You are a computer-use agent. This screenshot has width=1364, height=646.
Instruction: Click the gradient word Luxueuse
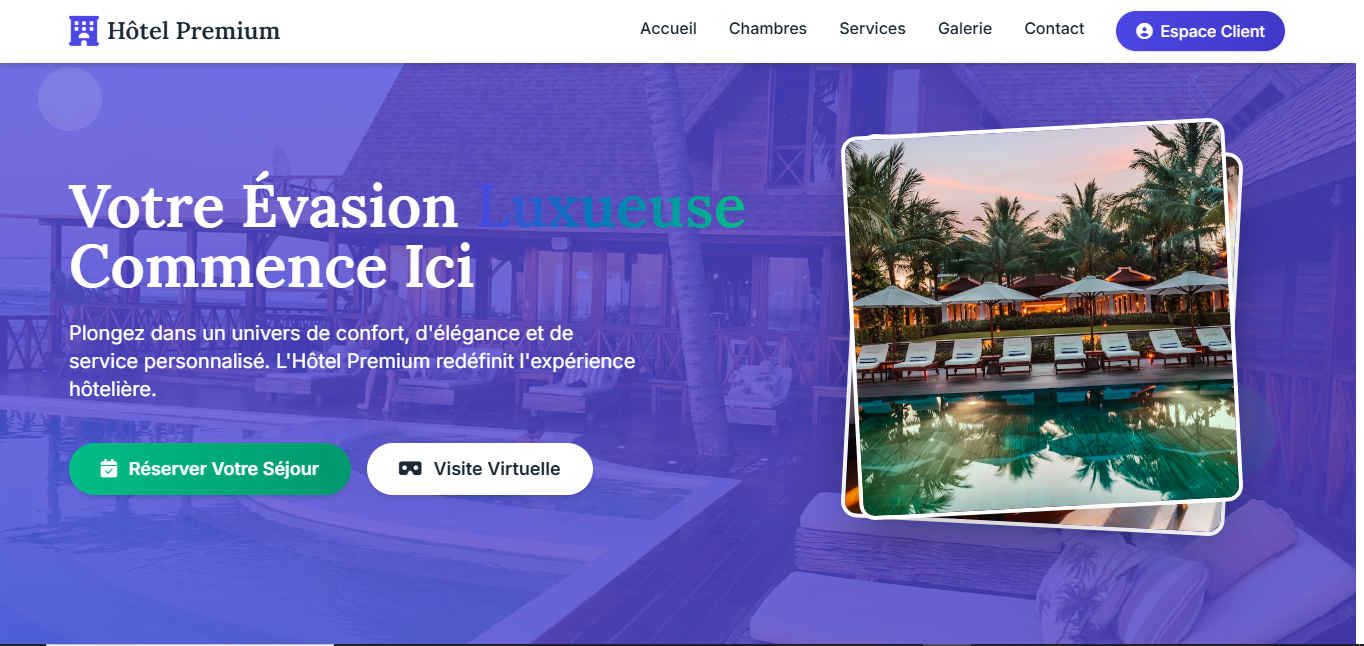click(x=611, y=207)
